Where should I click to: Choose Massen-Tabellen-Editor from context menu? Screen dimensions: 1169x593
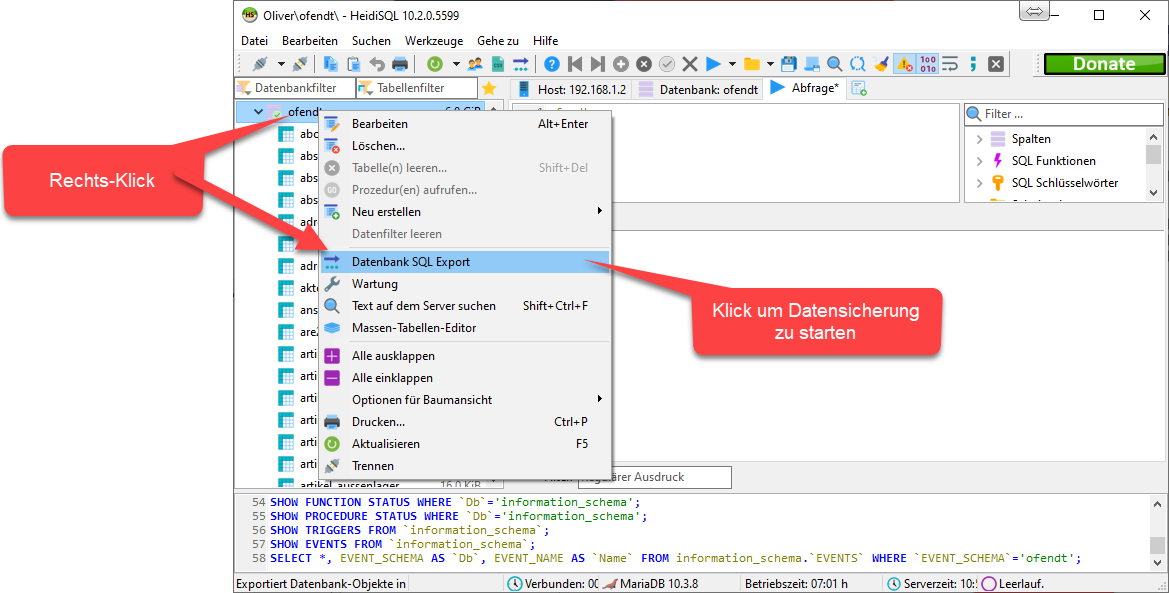(465, 328)
